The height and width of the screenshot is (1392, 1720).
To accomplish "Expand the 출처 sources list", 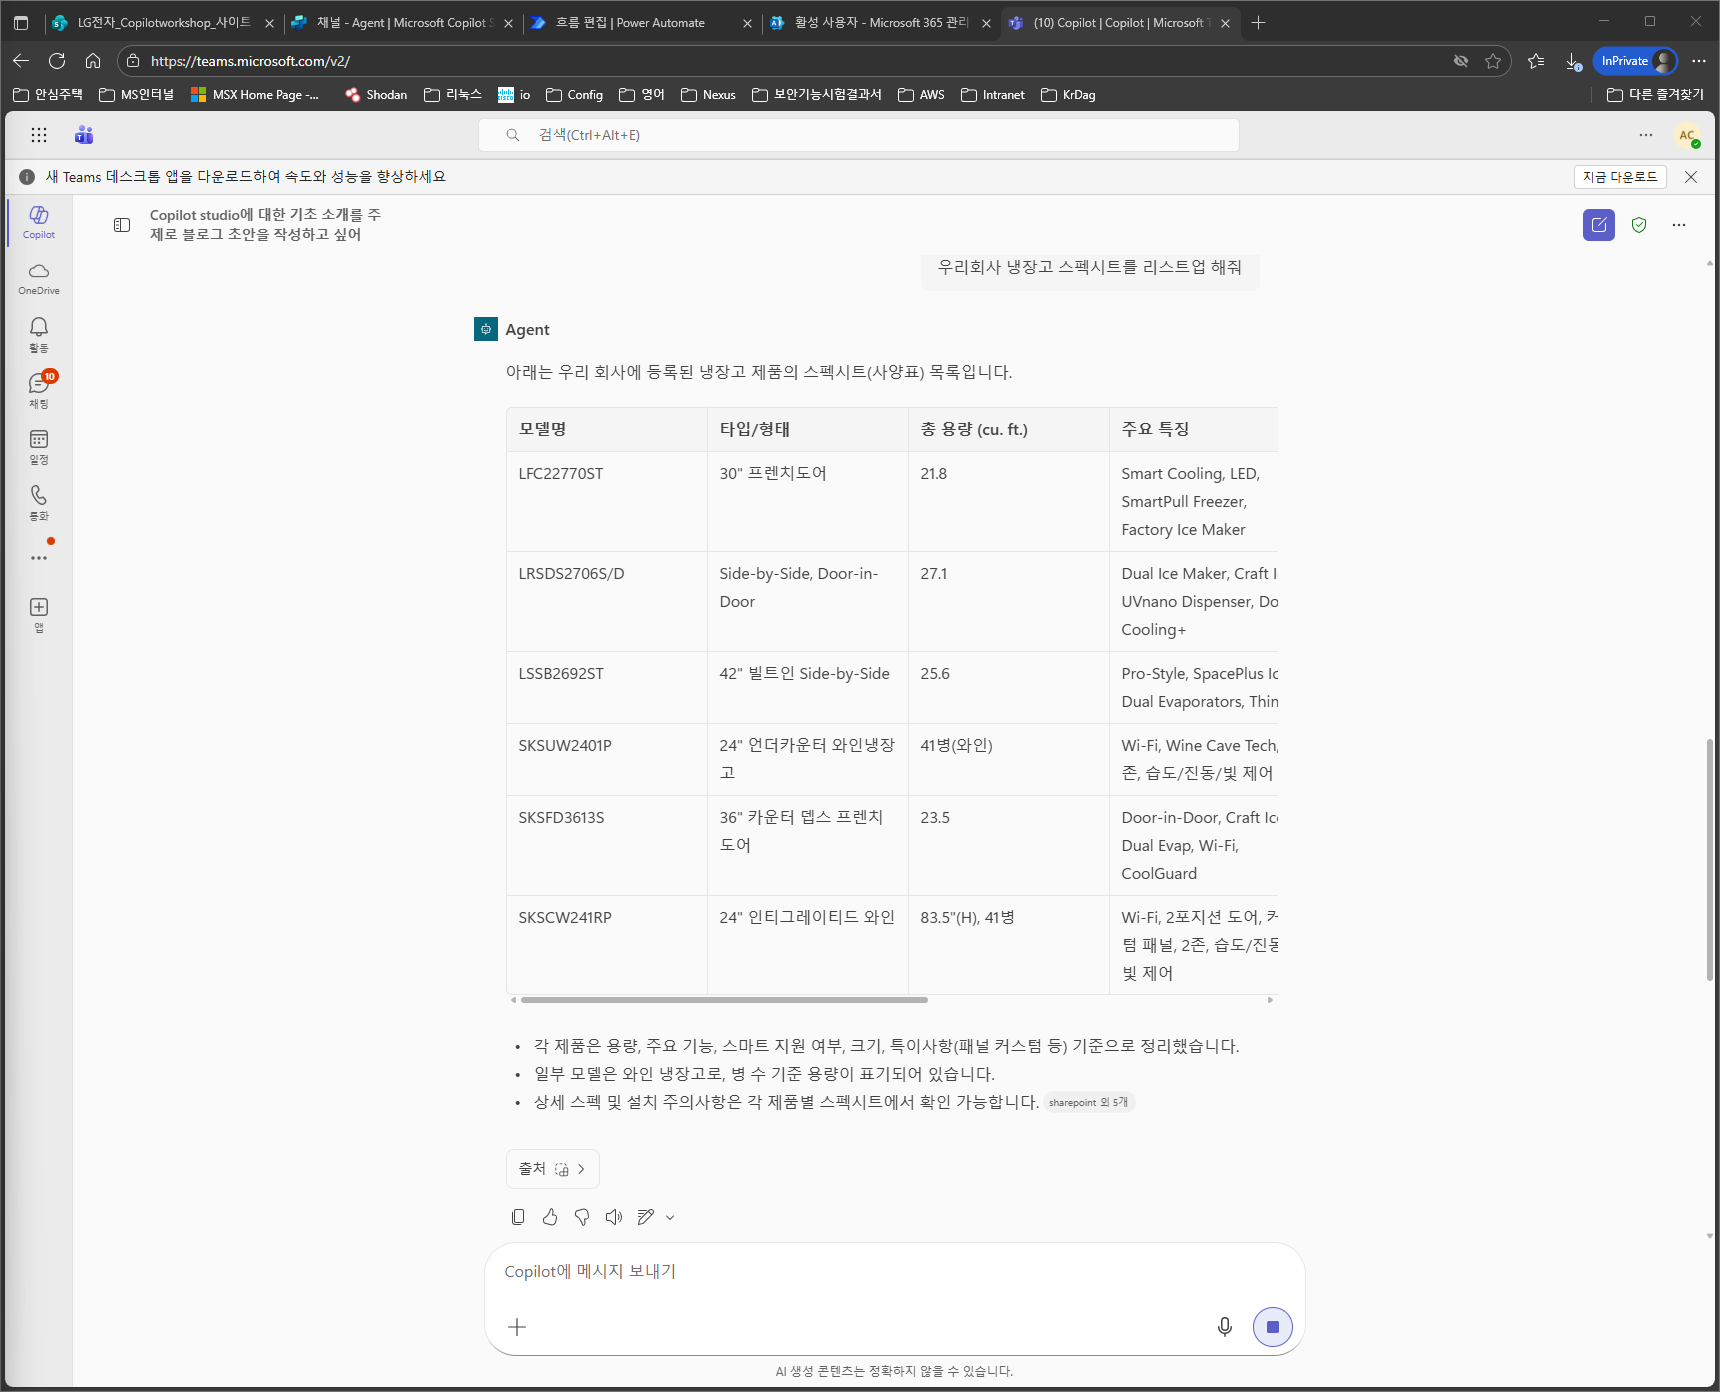I will [x=553, y=1169].
